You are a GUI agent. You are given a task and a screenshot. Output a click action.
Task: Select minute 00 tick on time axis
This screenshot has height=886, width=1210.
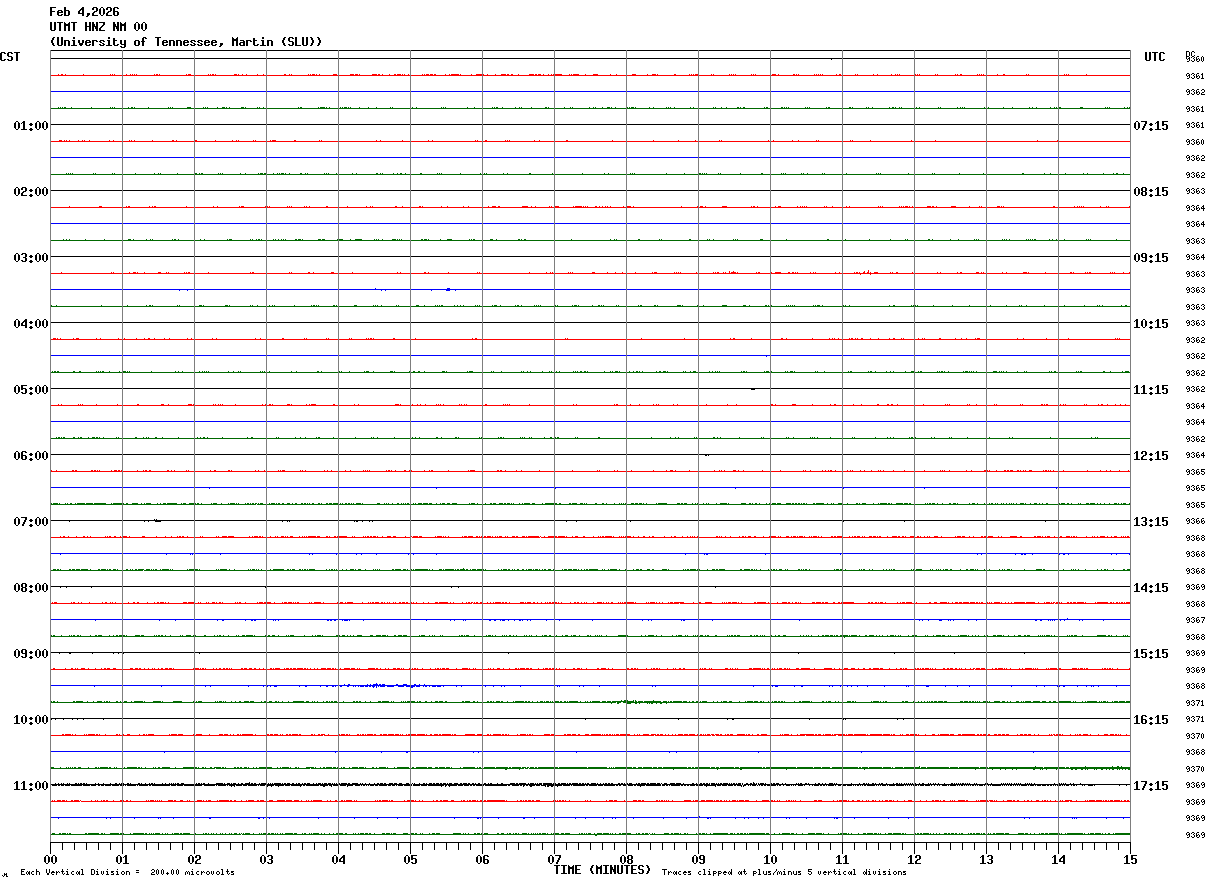coord(50,859)
